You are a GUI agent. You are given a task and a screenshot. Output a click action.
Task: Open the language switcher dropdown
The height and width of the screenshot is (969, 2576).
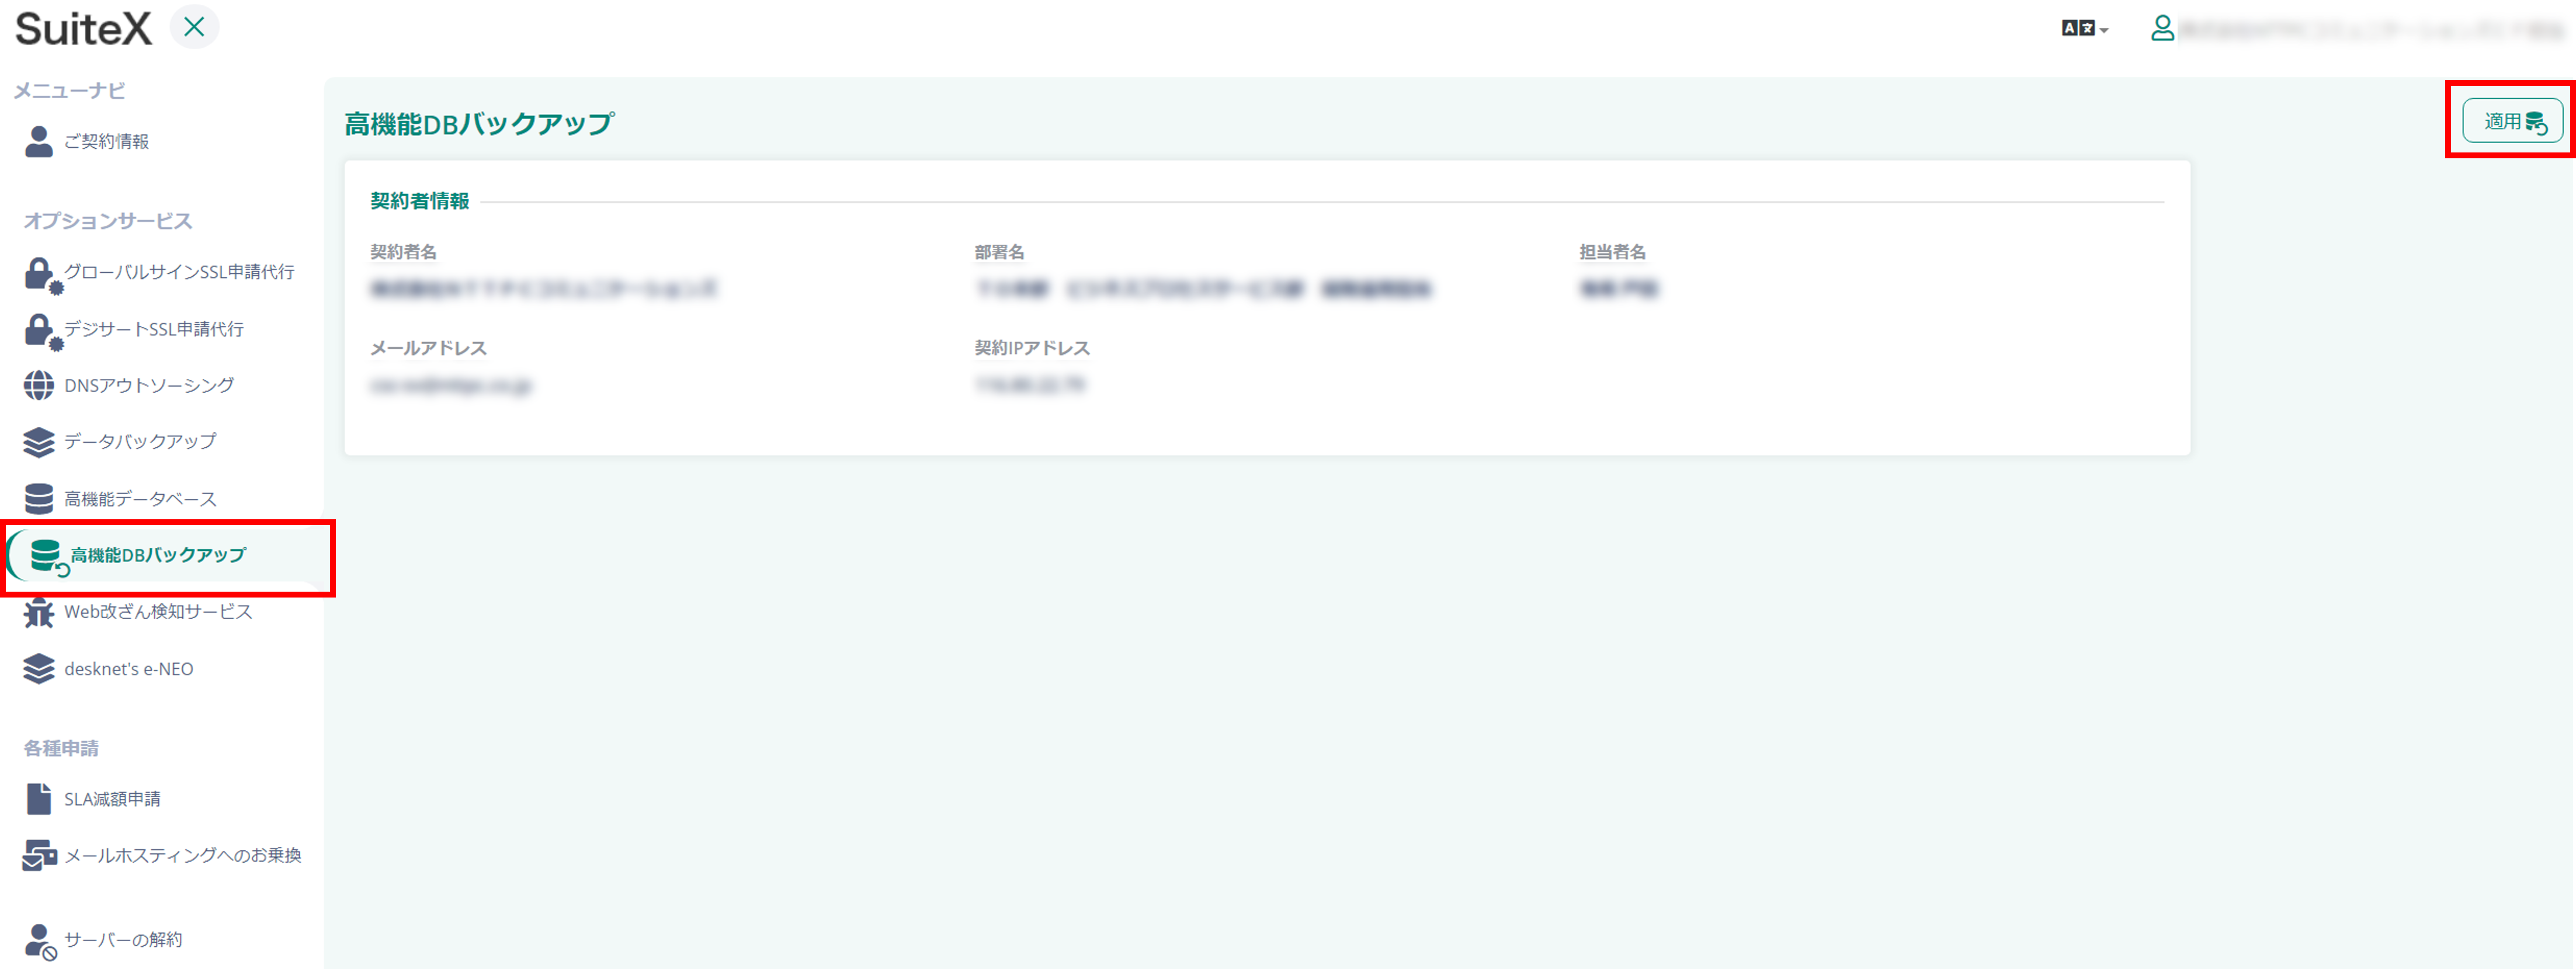click(x=2085, y=29)
